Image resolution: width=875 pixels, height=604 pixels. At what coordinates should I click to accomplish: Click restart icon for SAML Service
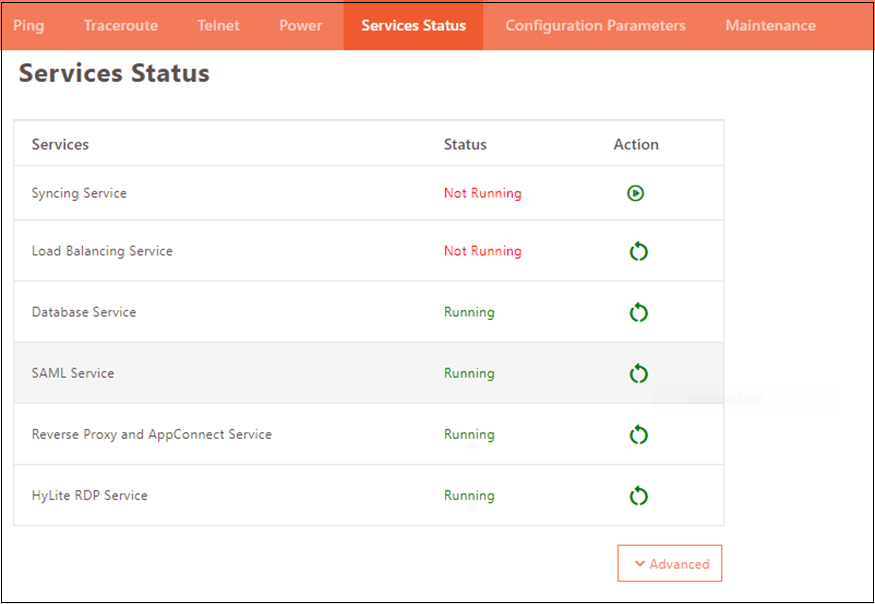[638, 374]
